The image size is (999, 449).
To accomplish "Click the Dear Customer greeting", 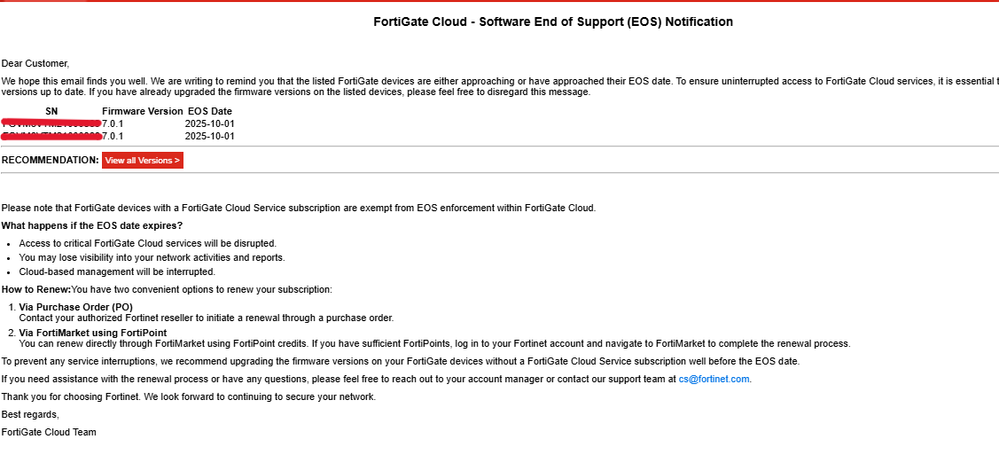I will (35, 63).
